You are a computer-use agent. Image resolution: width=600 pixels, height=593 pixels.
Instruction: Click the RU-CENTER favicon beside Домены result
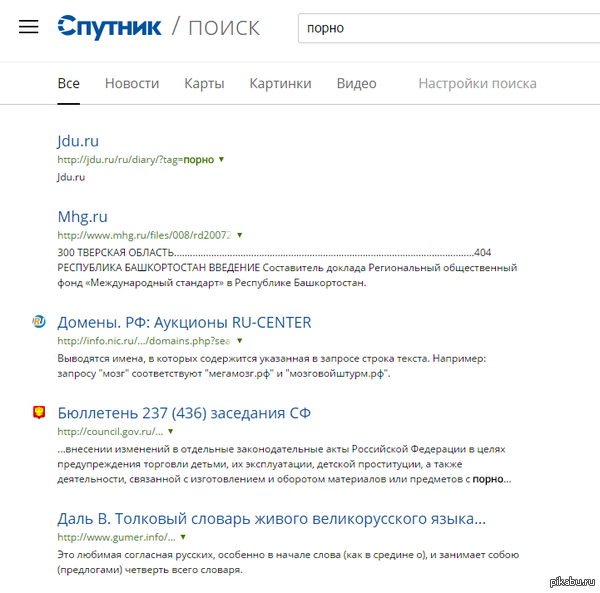click(x=39, y=322)
